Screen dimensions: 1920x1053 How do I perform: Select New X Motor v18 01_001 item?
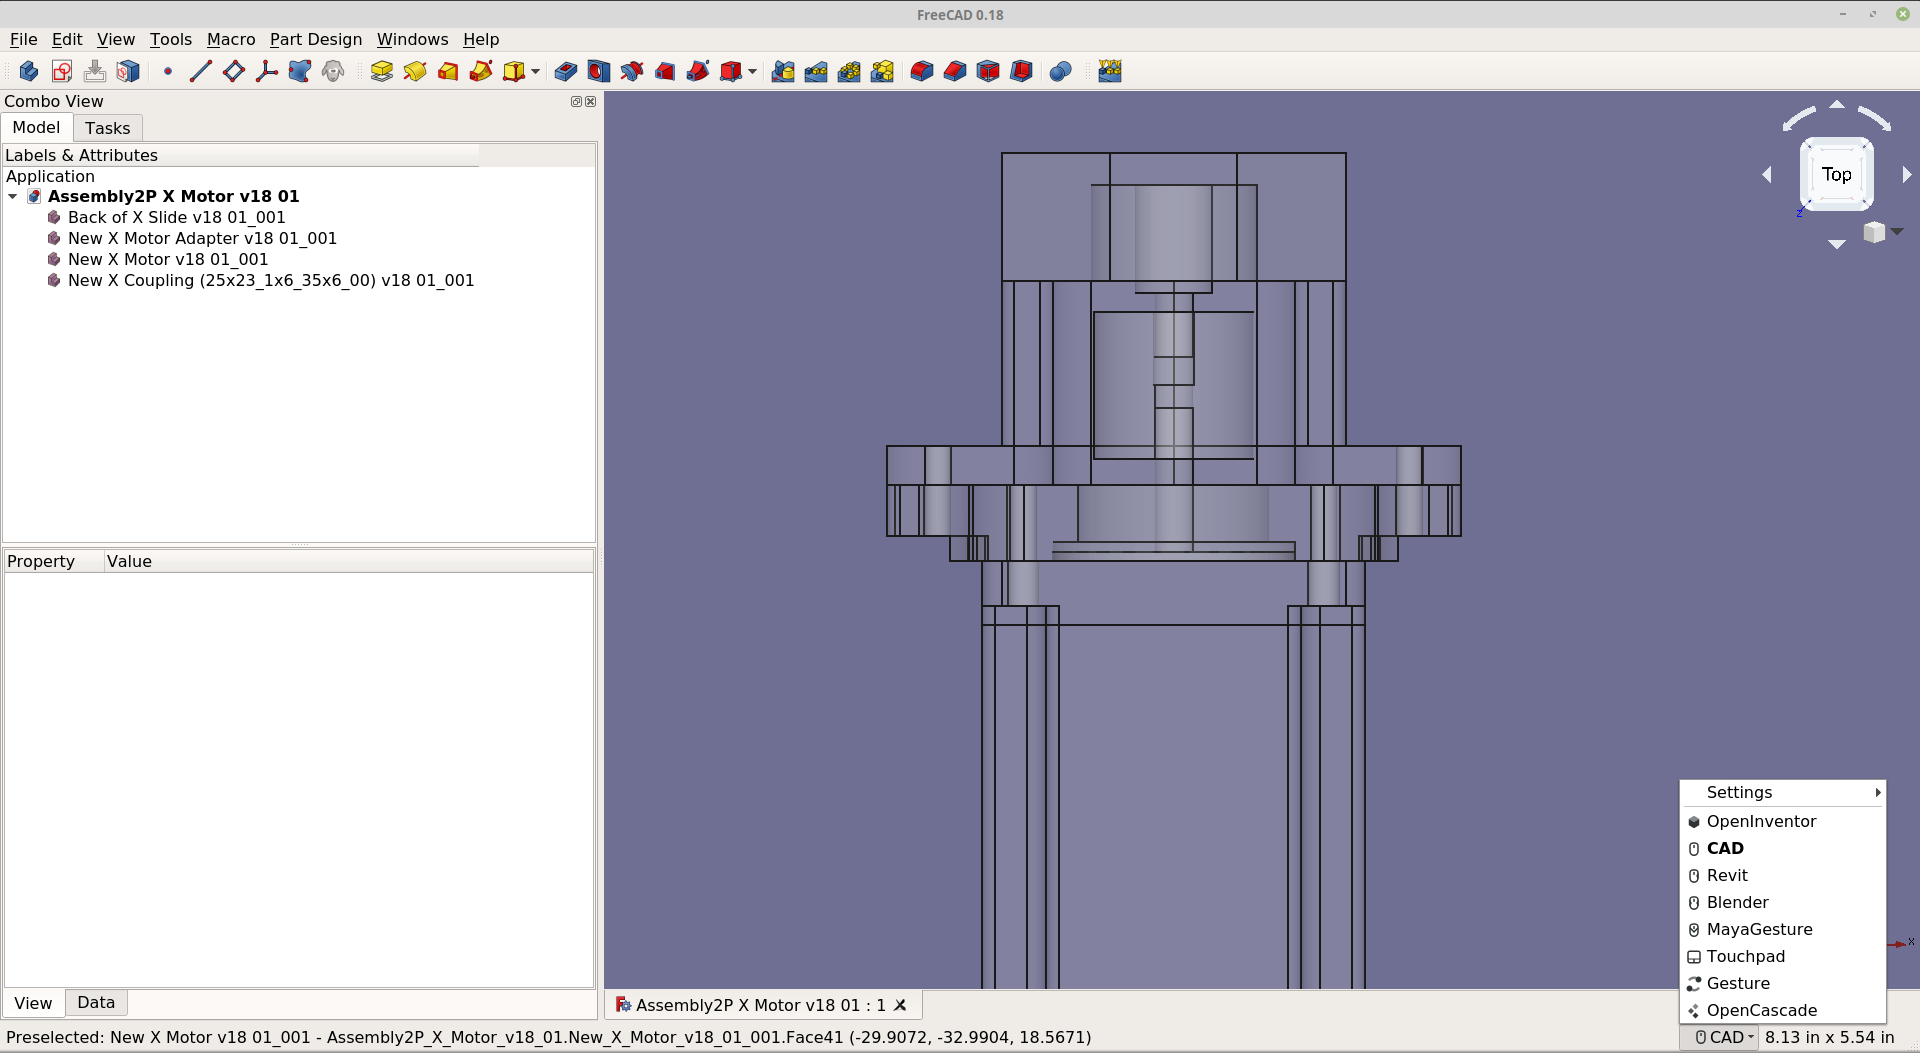168,259
